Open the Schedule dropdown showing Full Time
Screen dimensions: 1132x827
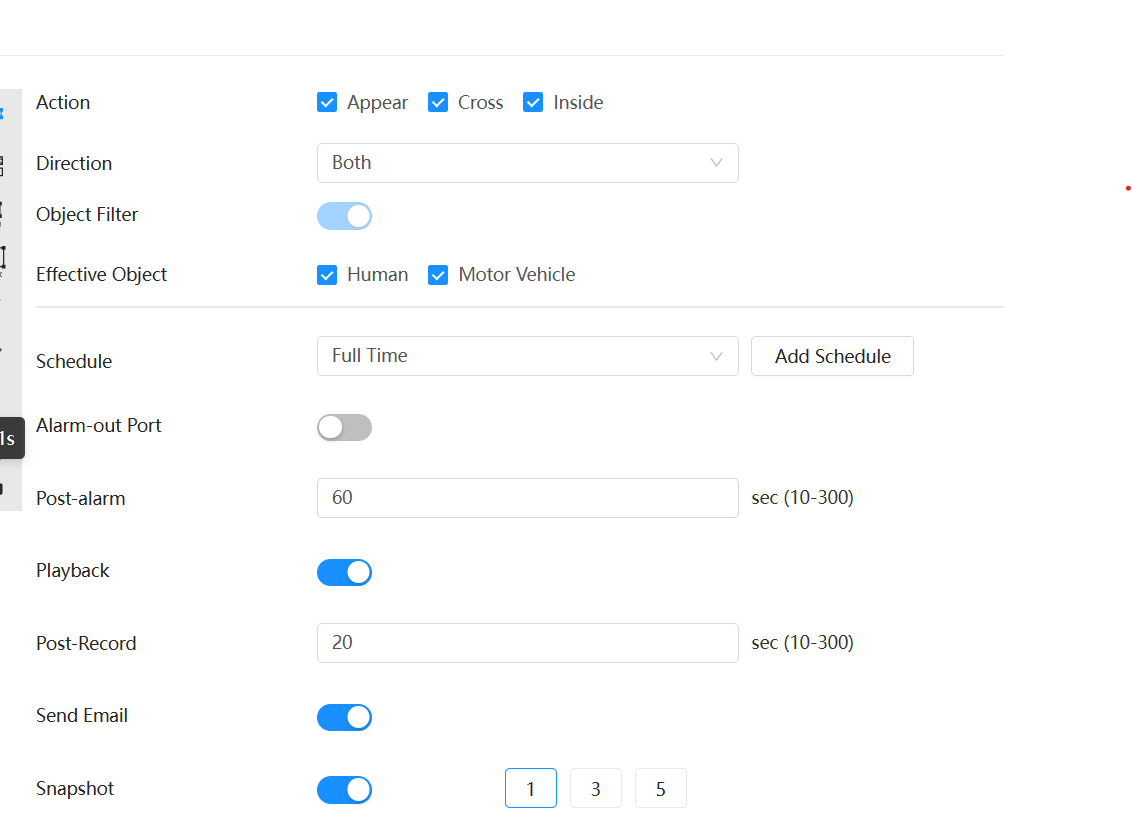tap(528, 356)
